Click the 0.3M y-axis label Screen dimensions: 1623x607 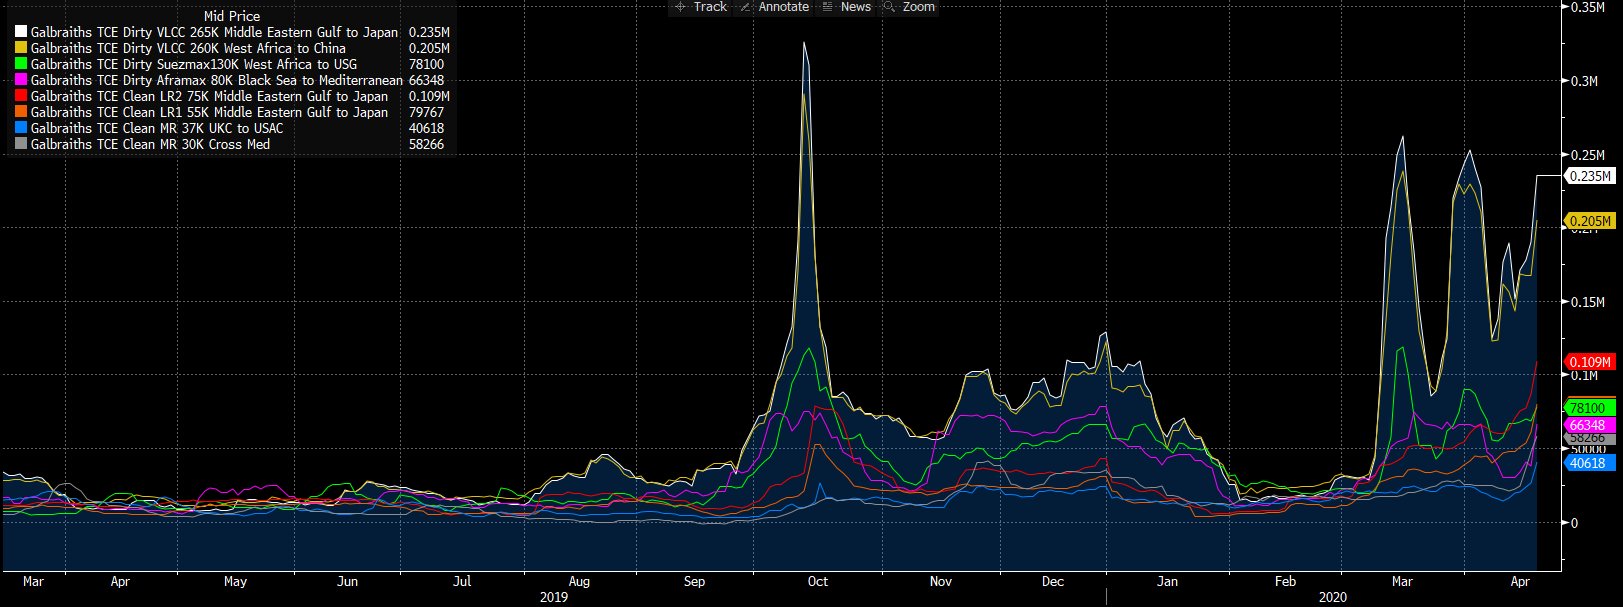point(1584,81)
